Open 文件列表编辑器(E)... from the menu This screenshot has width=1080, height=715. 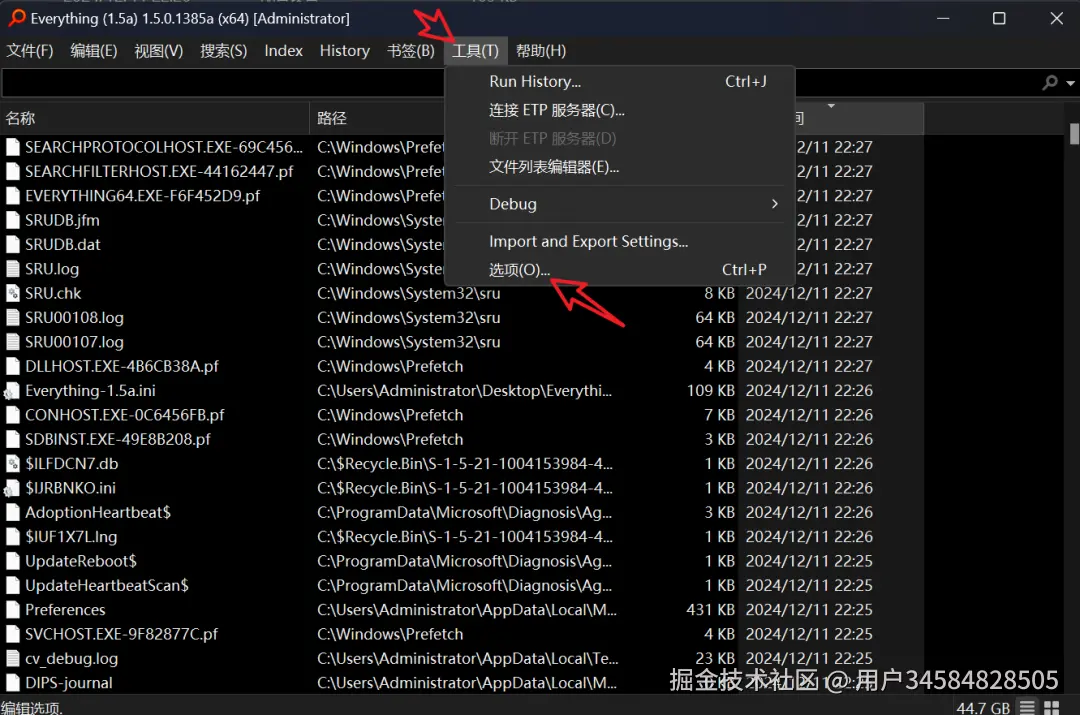(x=620, y=167)
